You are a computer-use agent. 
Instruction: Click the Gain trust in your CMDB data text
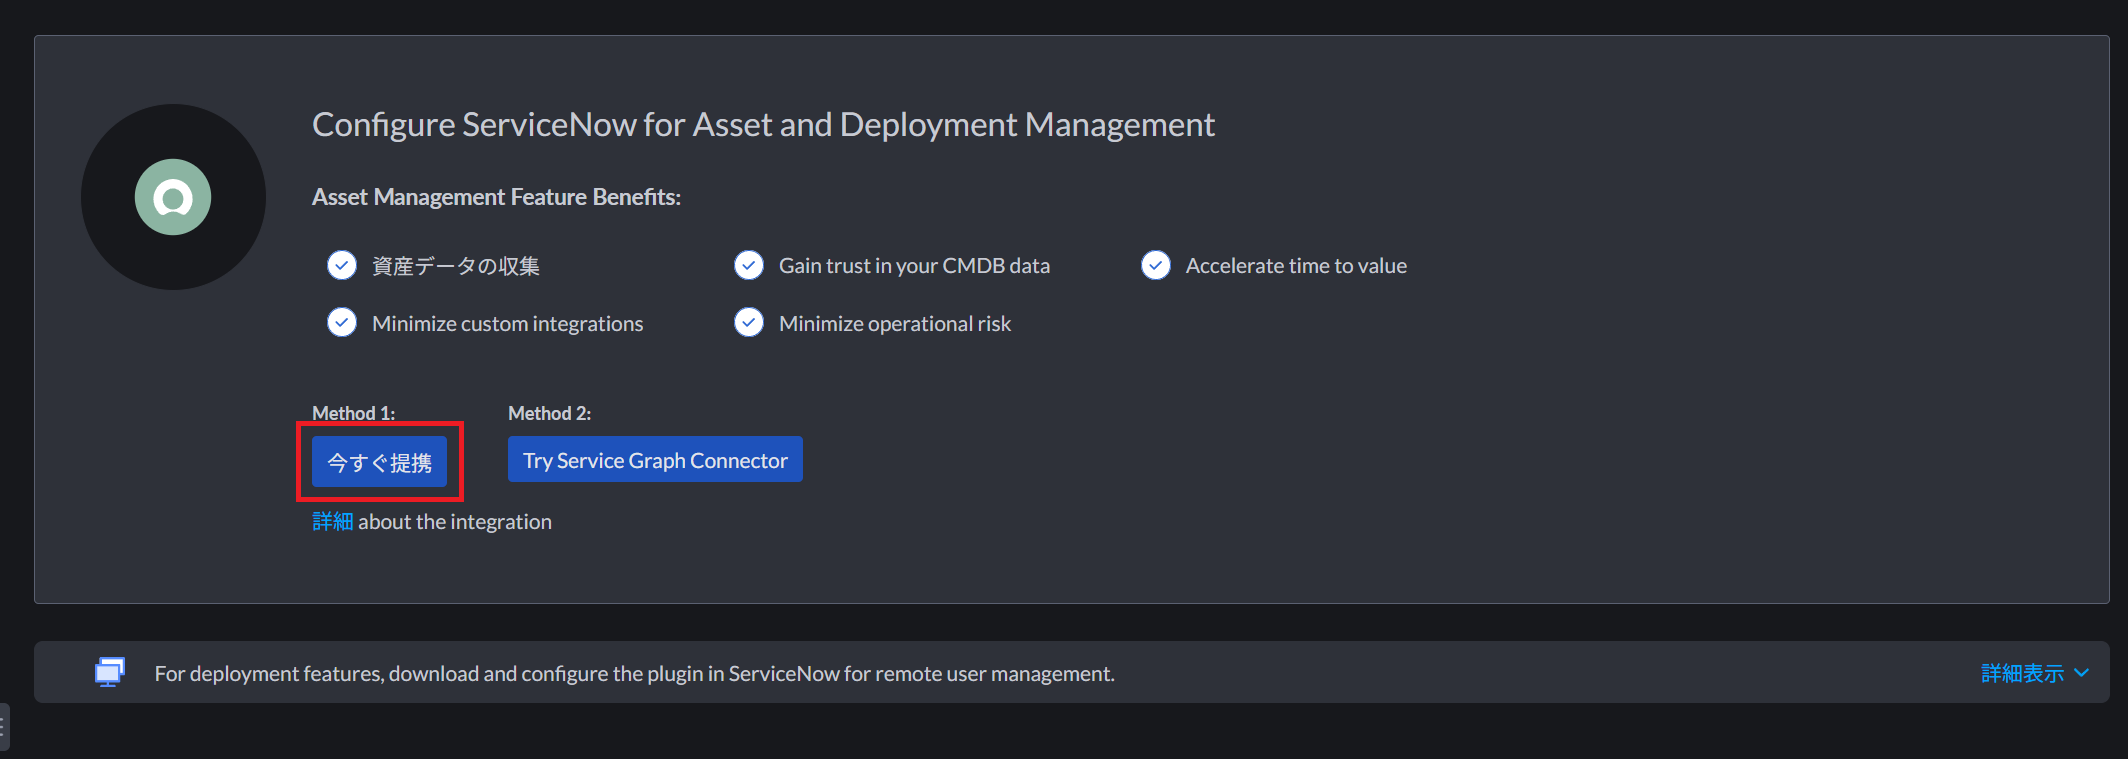pos(914,266)
